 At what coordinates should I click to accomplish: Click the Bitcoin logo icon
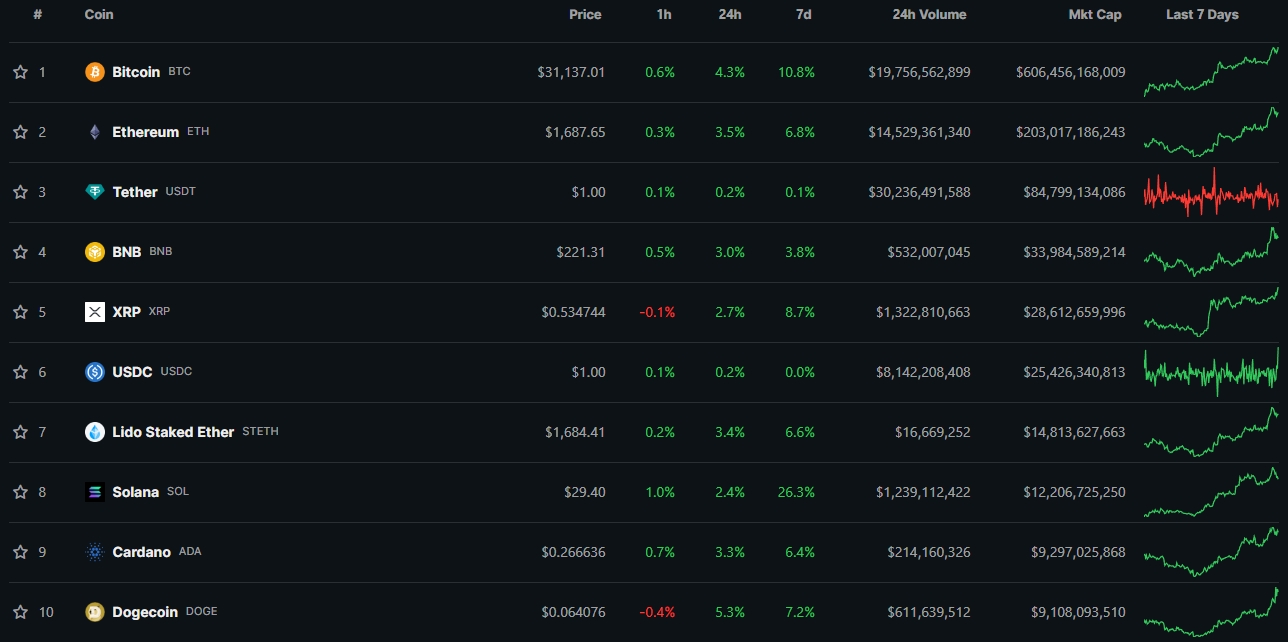tap(95, 72)
